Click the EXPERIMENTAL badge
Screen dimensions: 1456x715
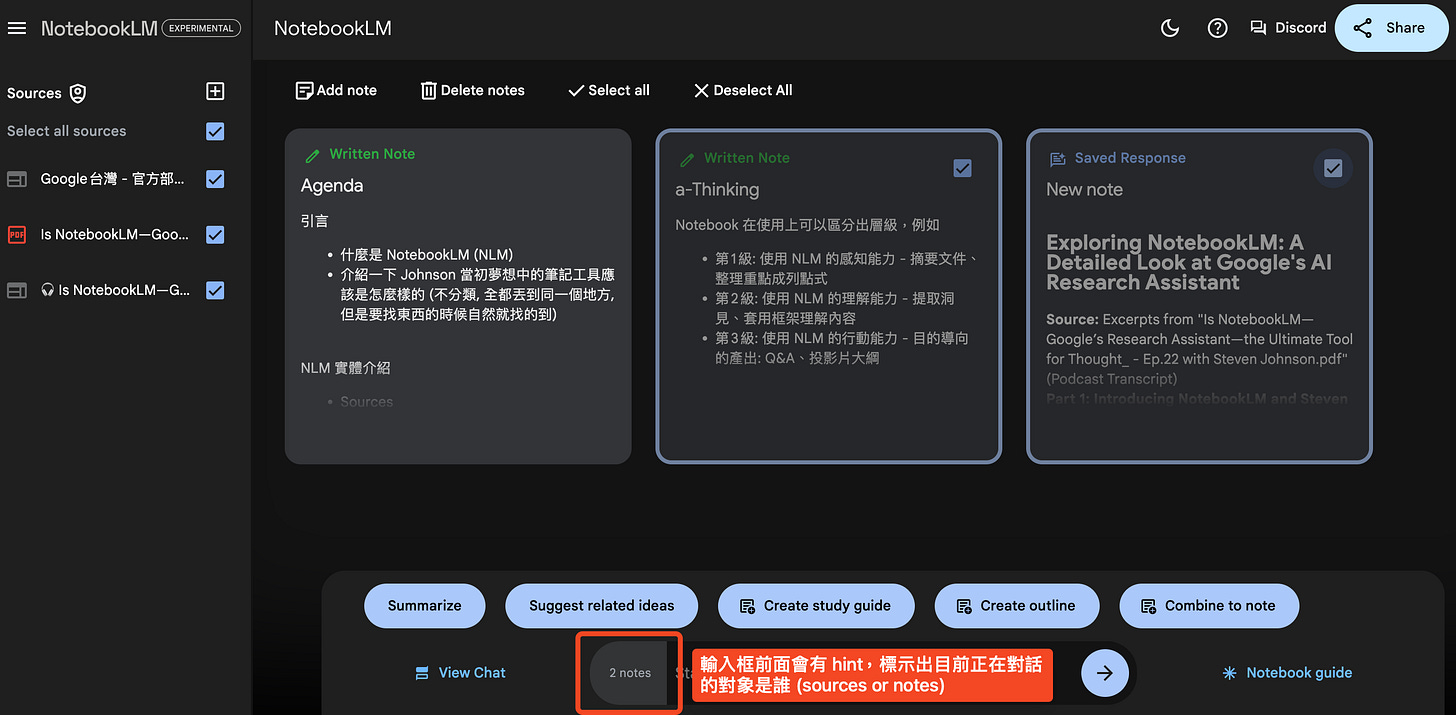click(x=201, y=28)
